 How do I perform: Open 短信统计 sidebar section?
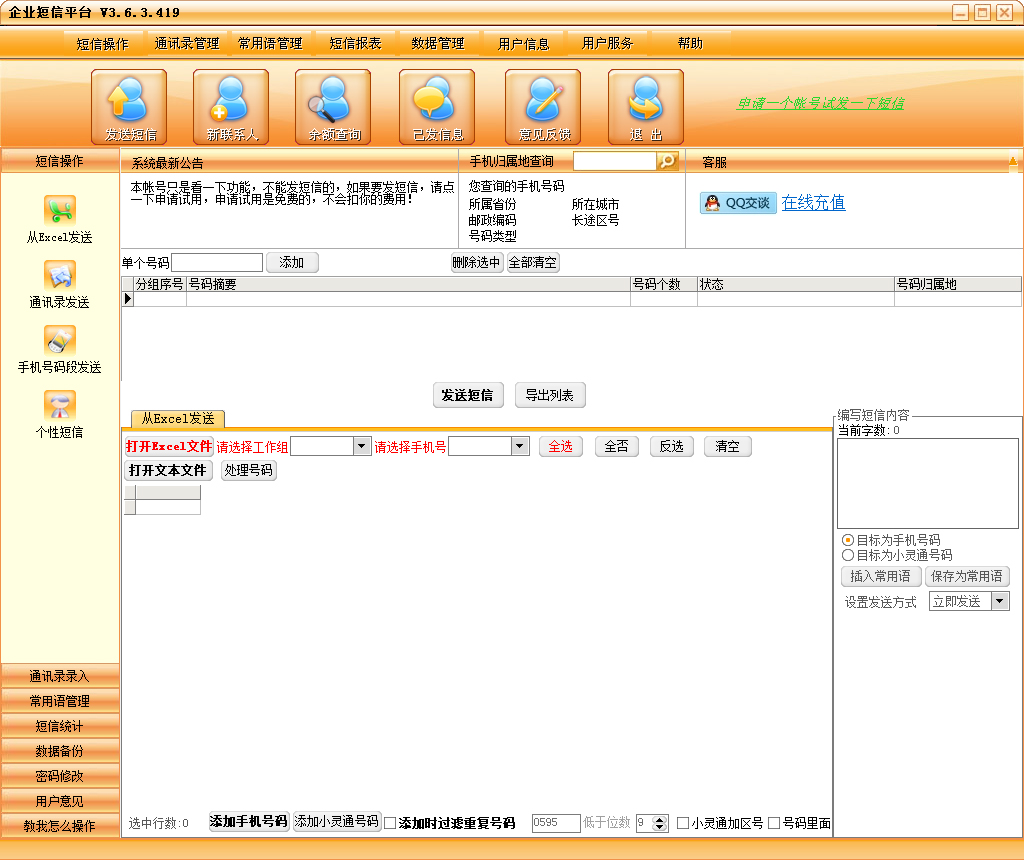click(60, 725)
